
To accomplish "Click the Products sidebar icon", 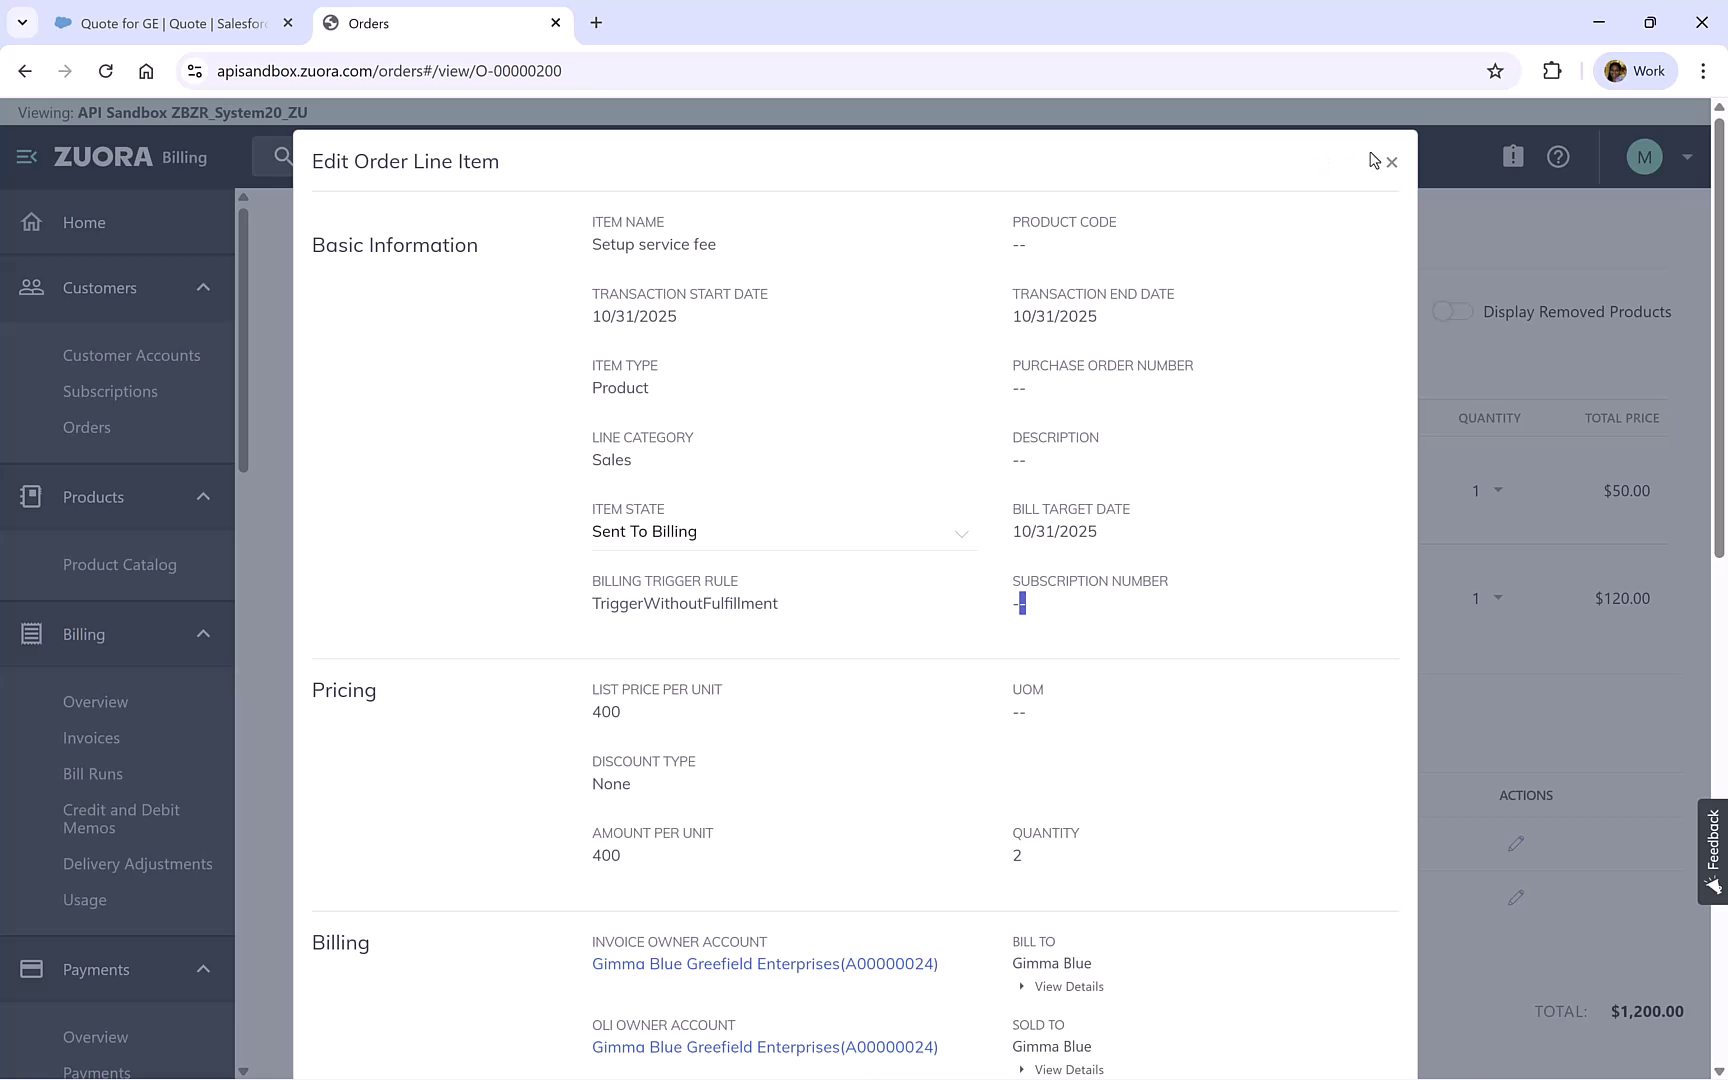I will pyautogui.click(x=32, y=496).
